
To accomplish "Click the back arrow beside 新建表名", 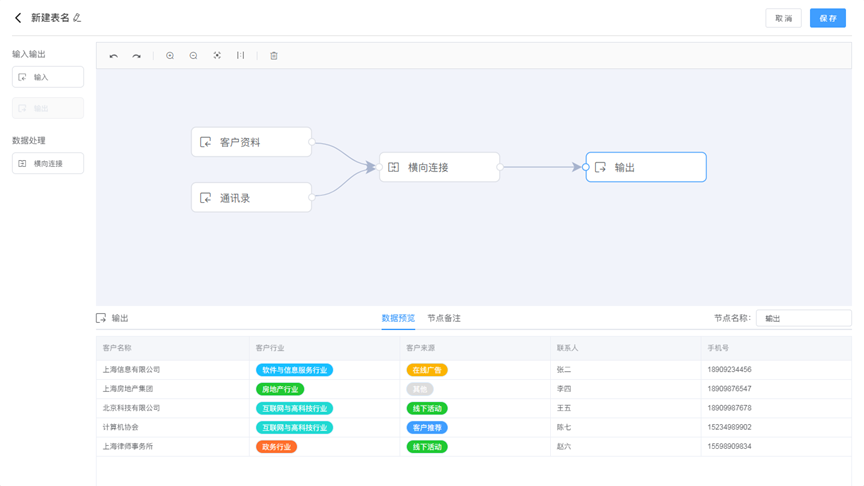I will pos(18,18).
